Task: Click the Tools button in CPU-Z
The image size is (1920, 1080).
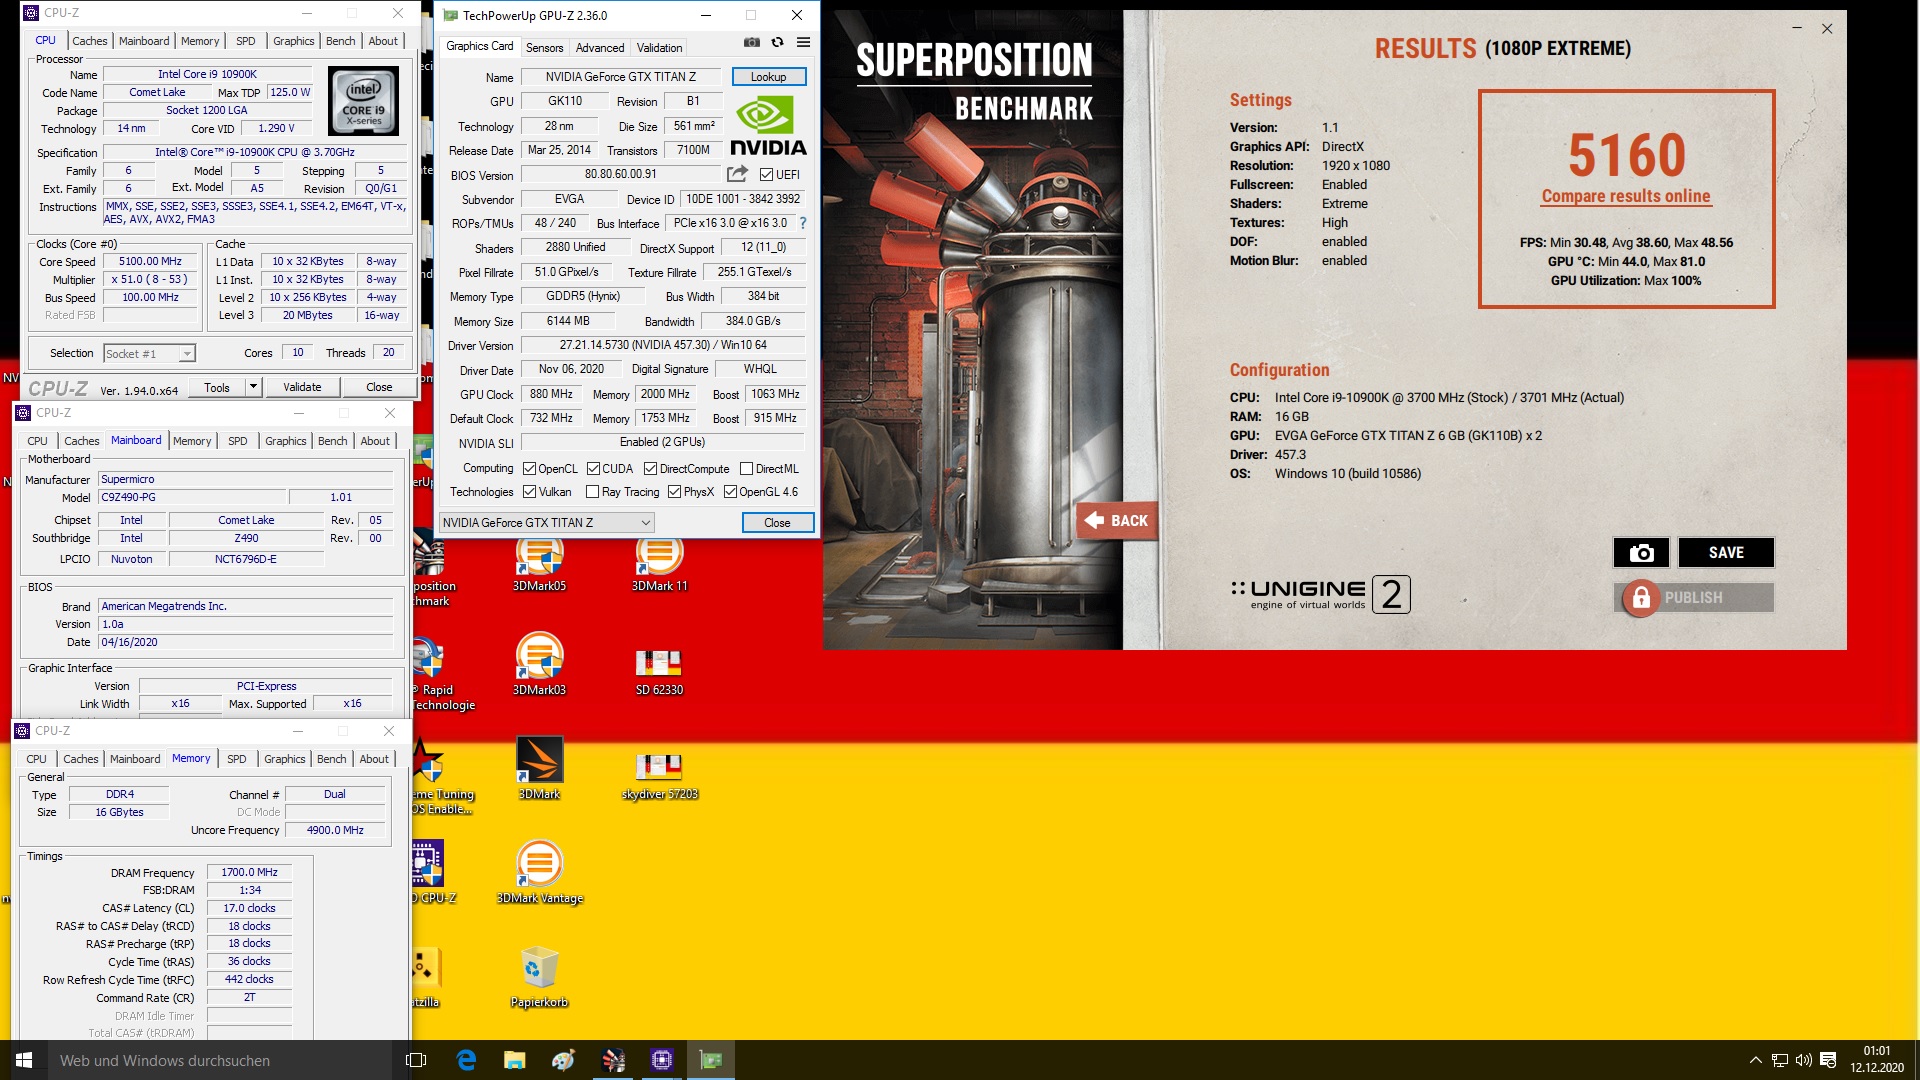Action: (217, 388)
